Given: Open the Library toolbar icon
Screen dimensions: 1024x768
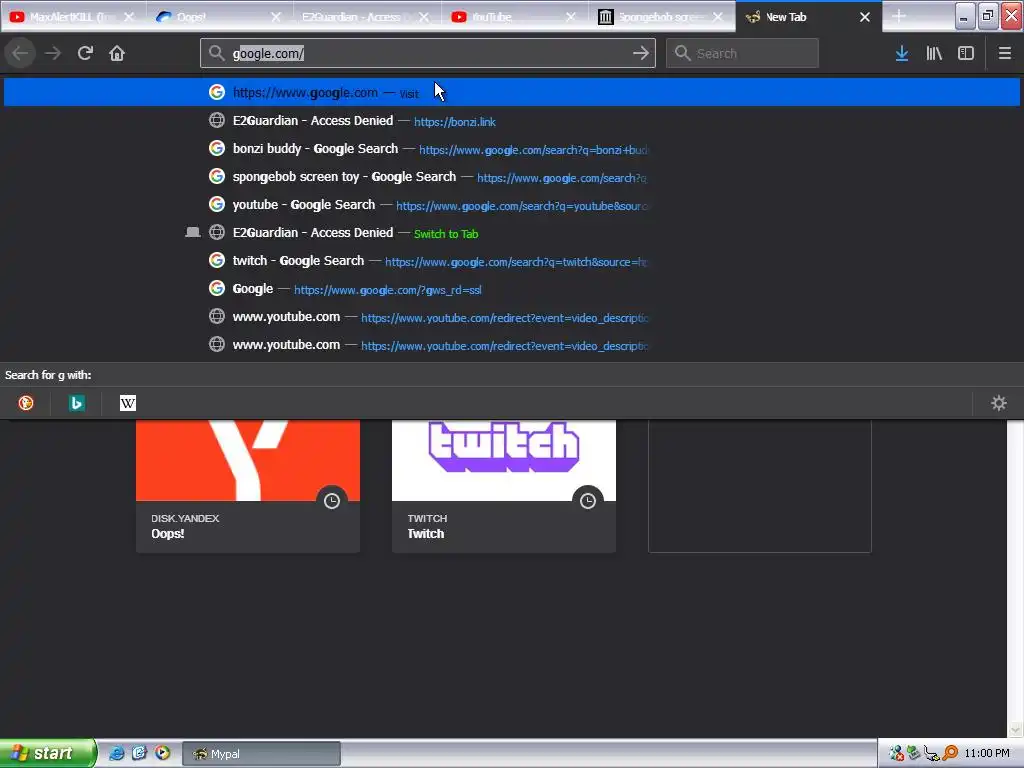Looking at the screenshot, I should (x=934, y=54).
